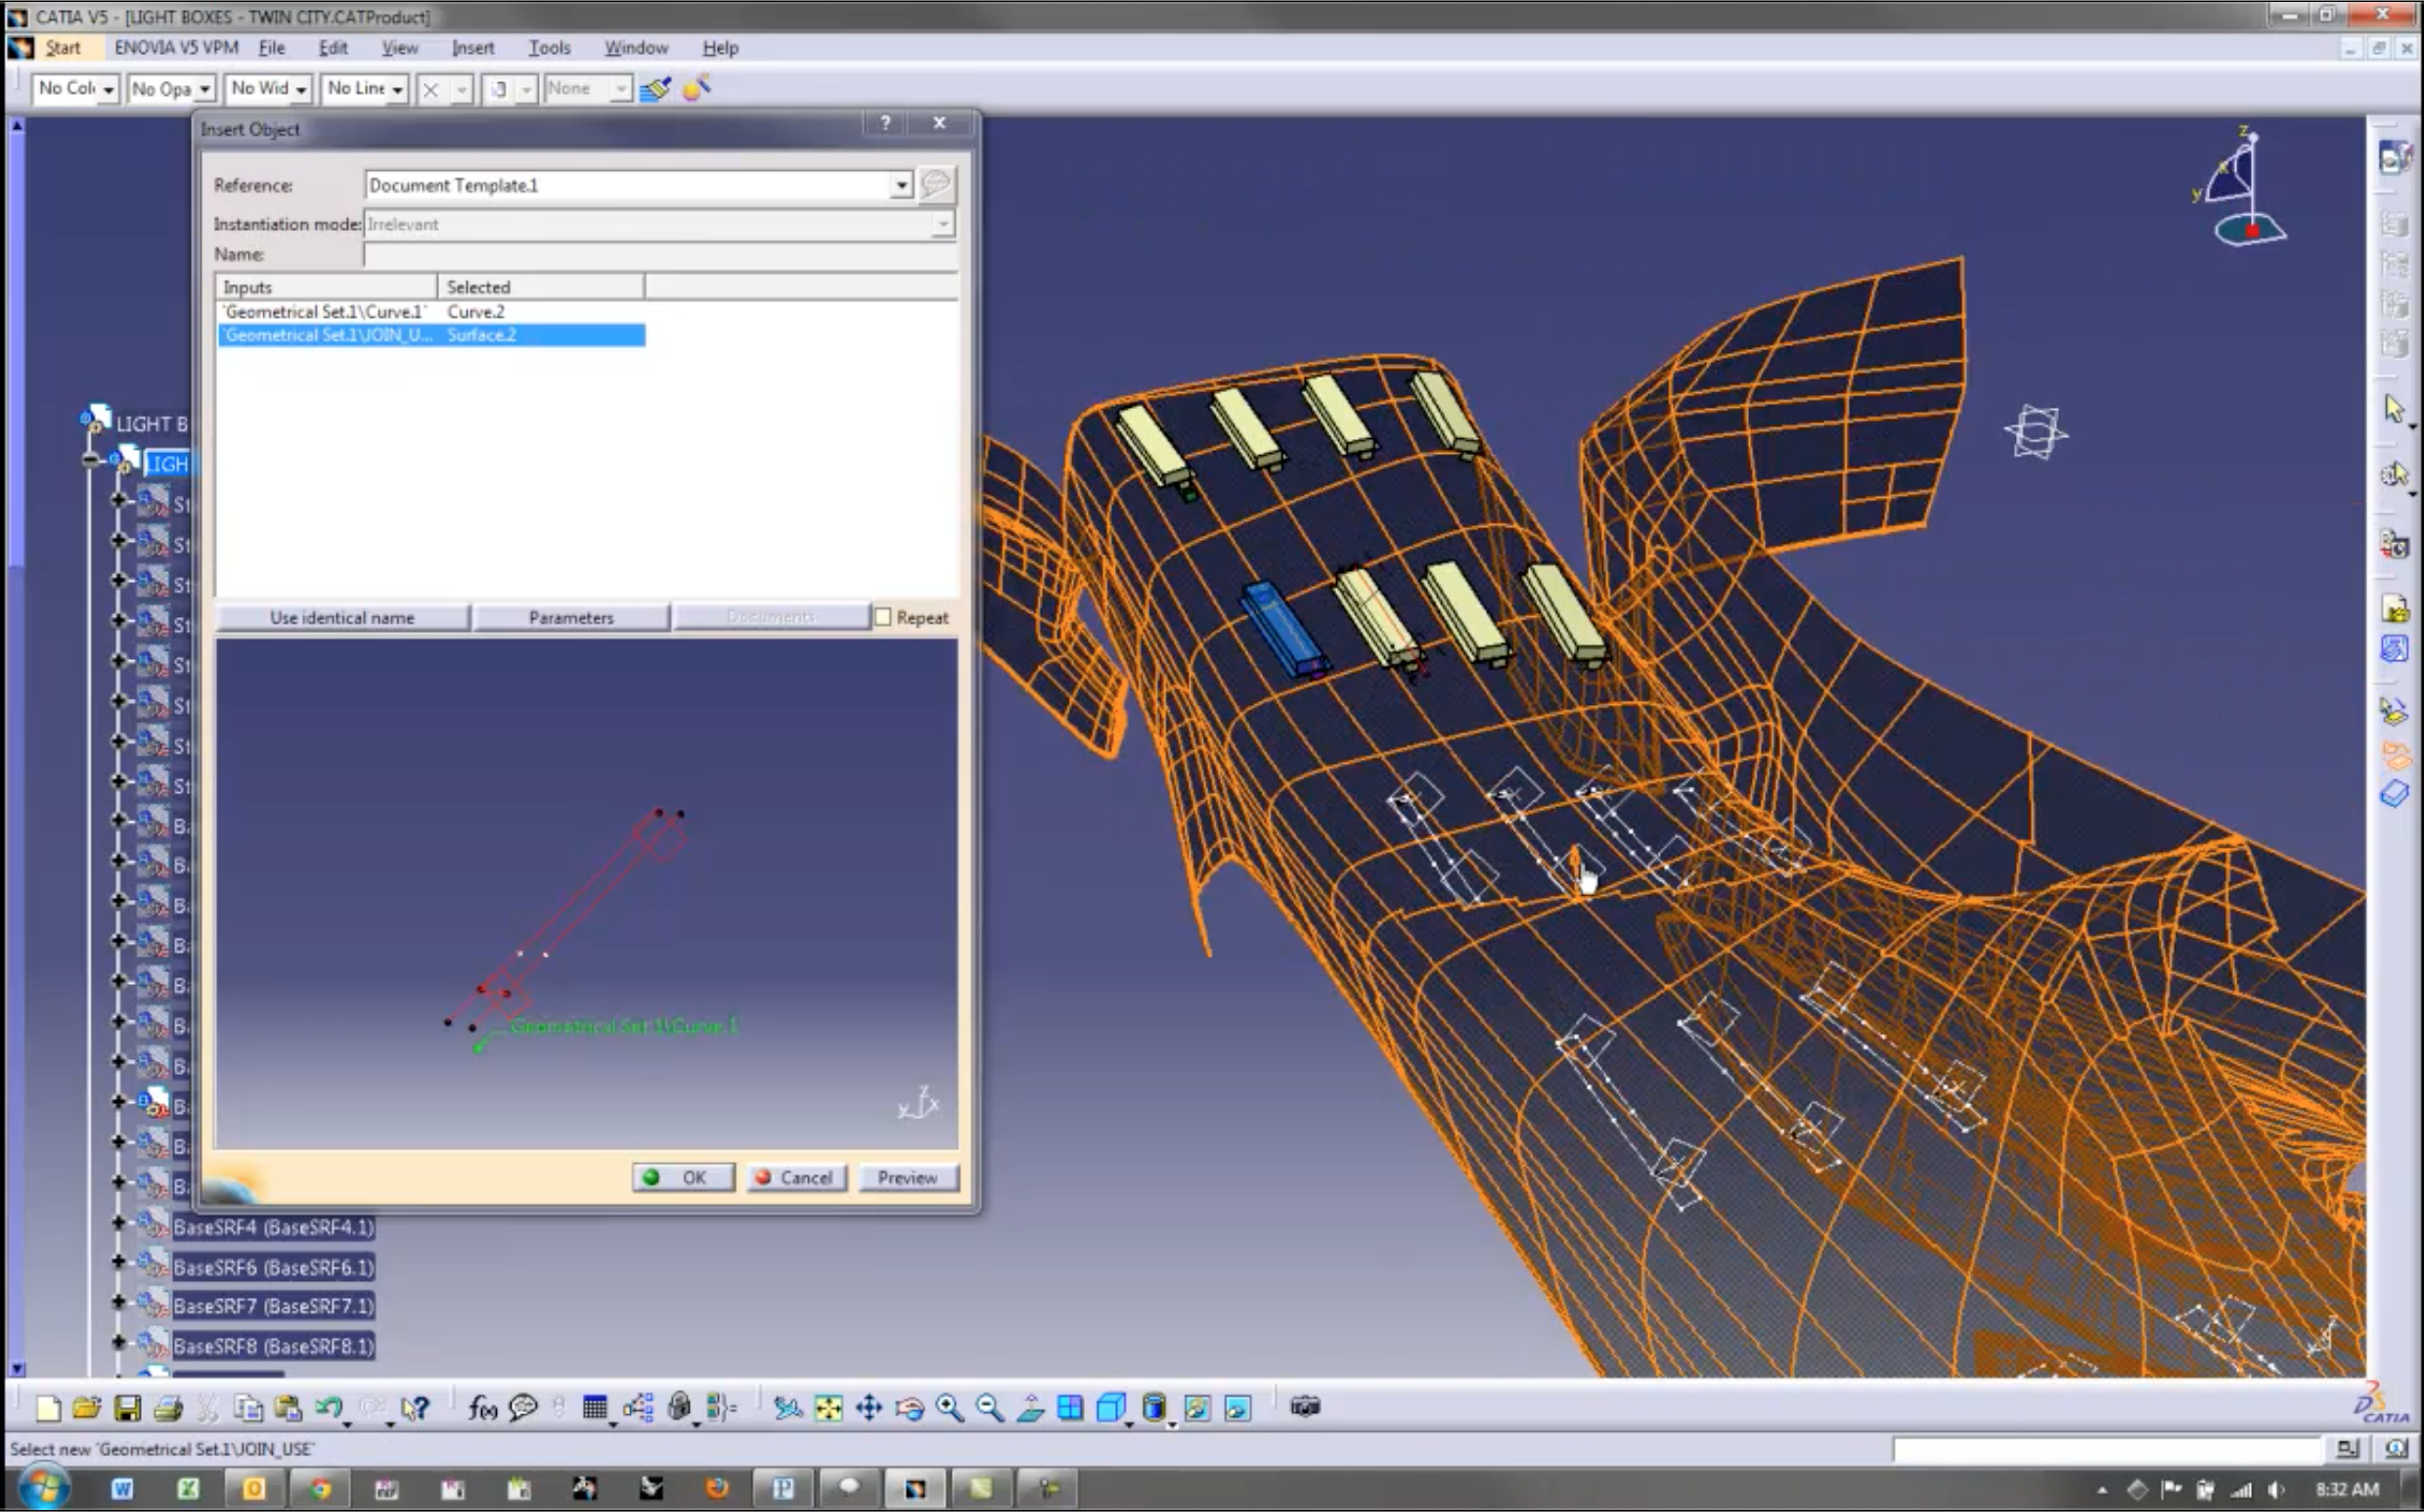Viewport: 2424px width, 1512px height.
Task: Click the Save floppy disk icon
Action: [127, 1408]
